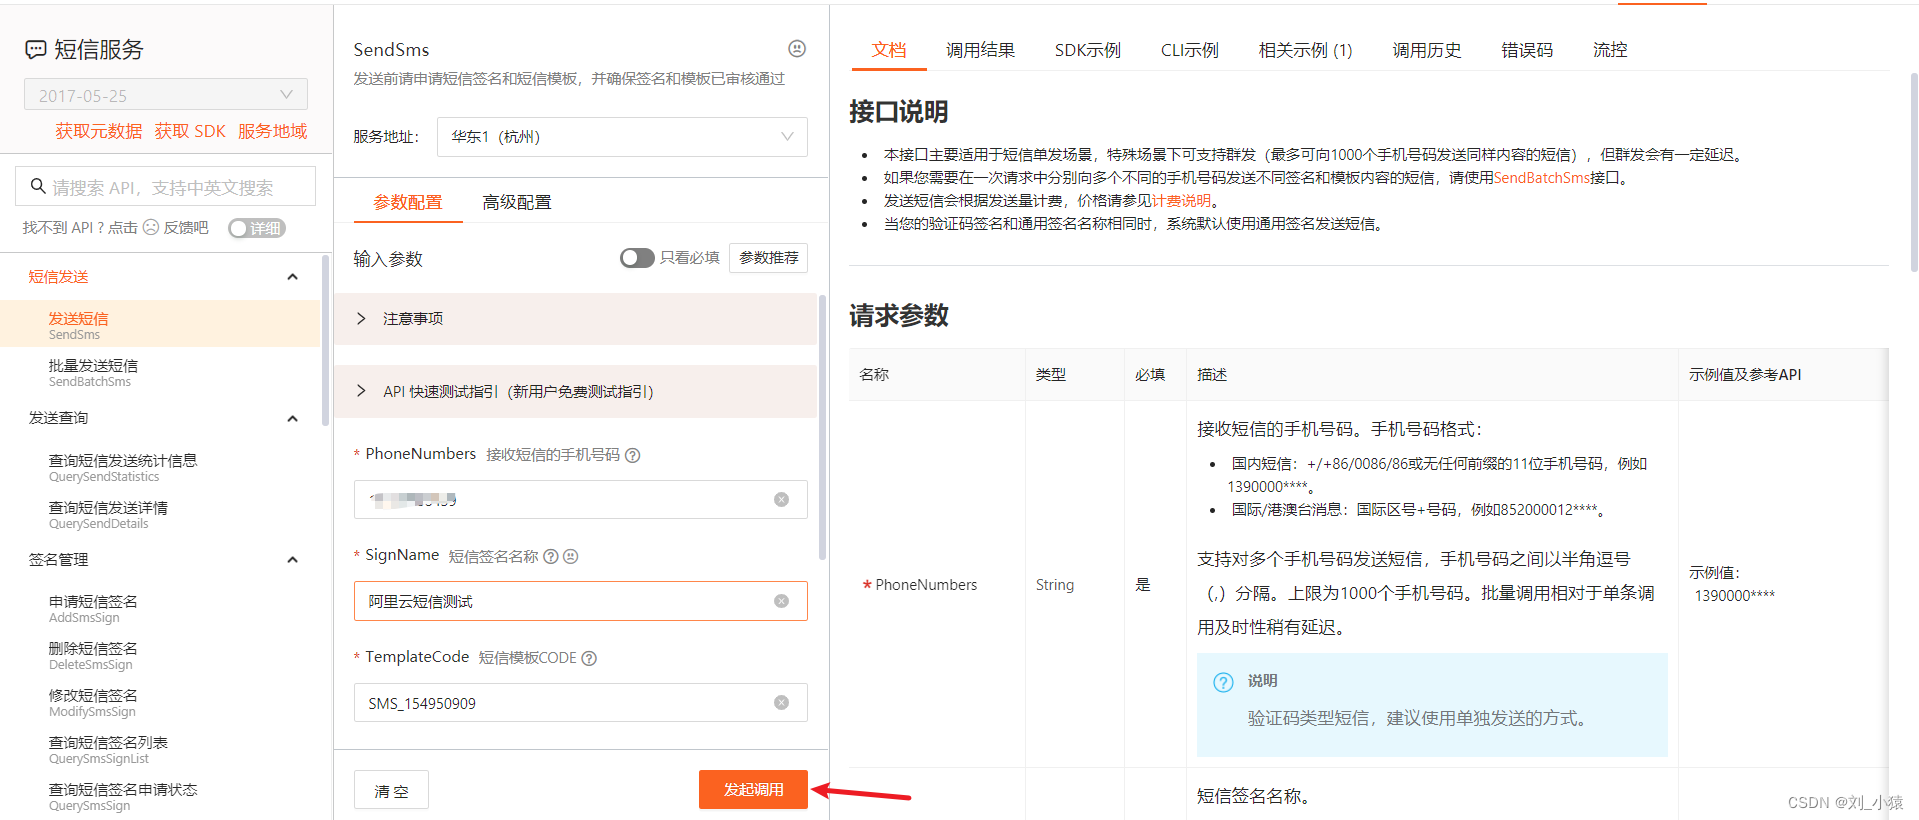1919x820 pixels.
Task: Collapse the 签名管理 sidebar group
Action: (292, 560)
